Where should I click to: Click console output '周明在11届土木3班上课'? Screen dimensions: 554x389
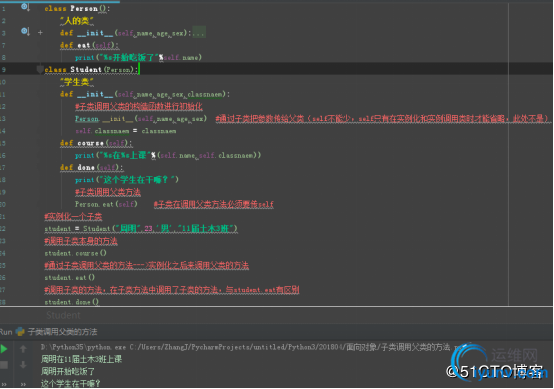coord(81,359)
